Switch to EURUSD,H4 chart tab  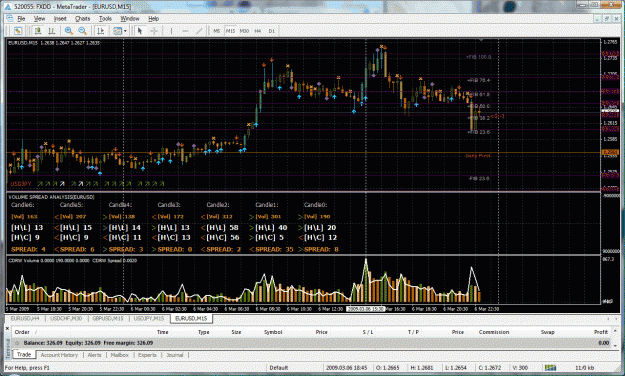(25, 319)
